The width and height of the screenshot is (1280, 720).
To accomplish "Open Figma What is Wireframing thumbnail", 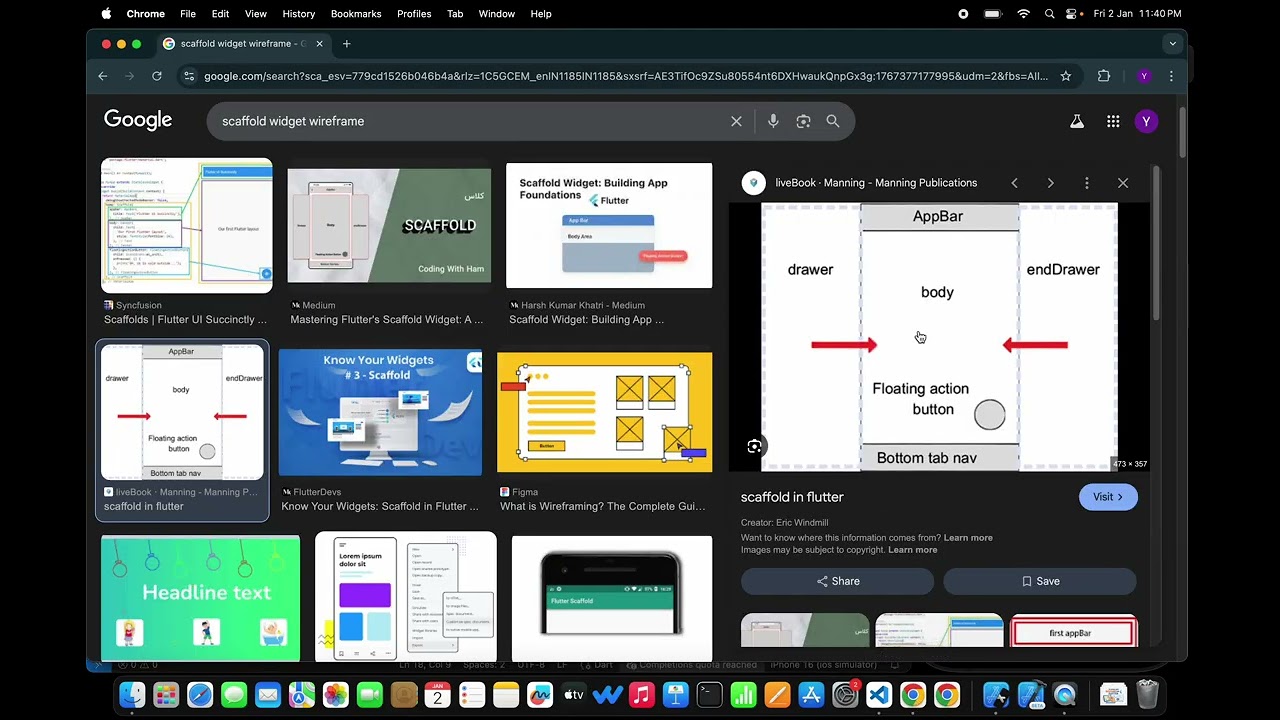I will [x=604, y=412].
